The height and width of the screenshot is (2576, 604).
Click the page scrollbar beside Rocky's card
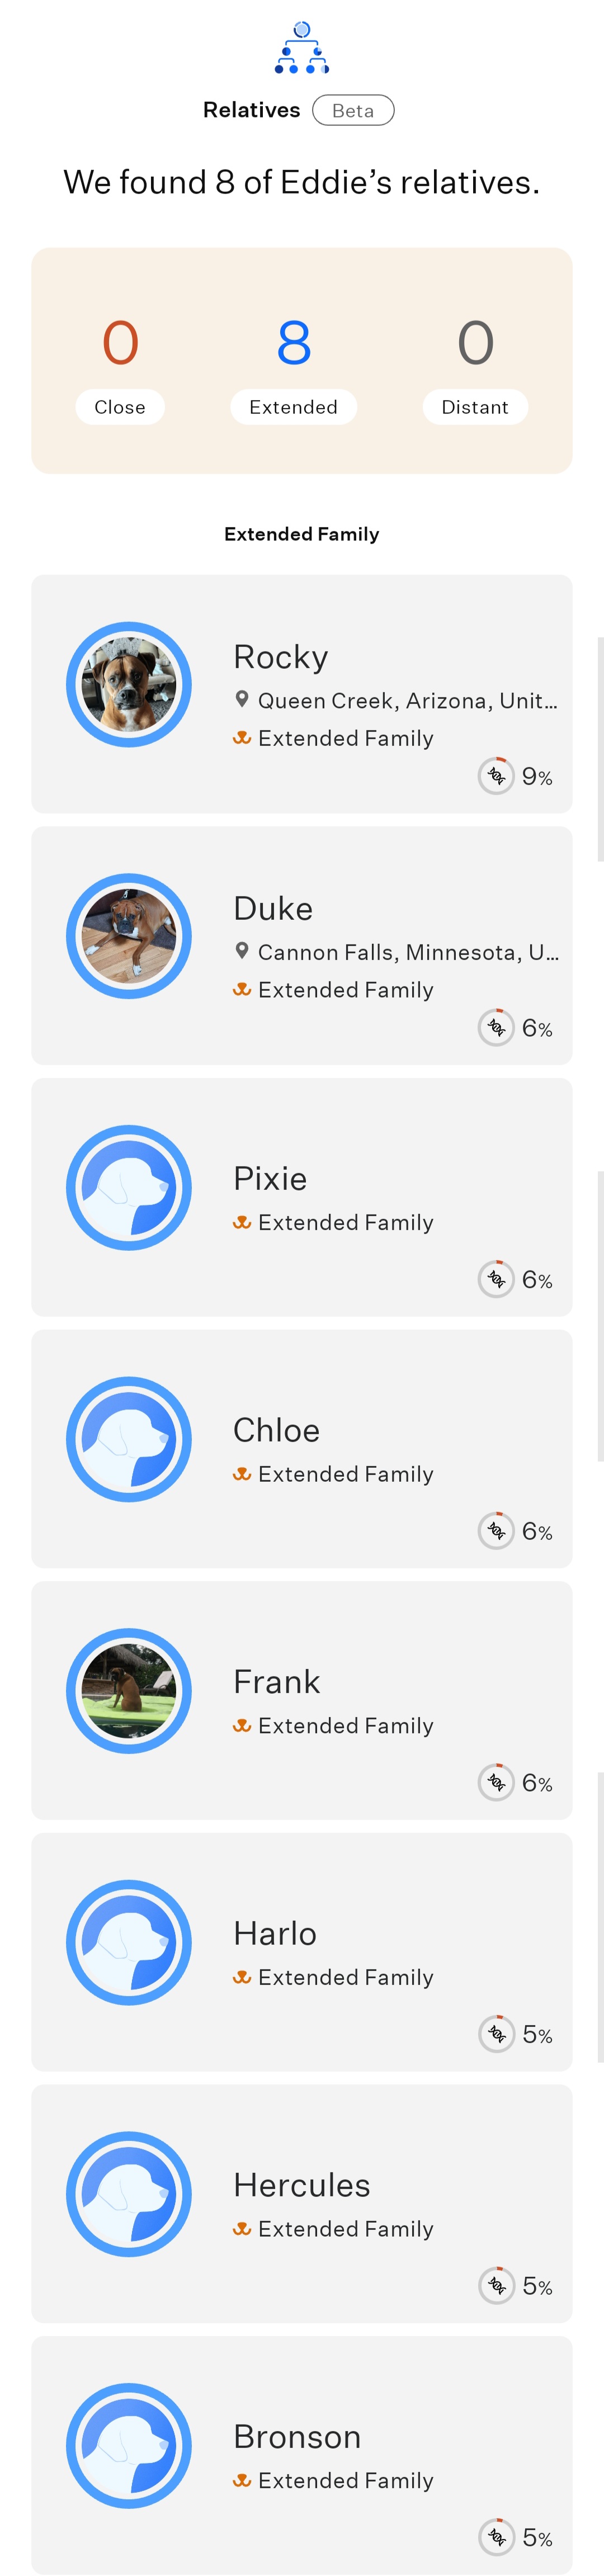[600, 748]
